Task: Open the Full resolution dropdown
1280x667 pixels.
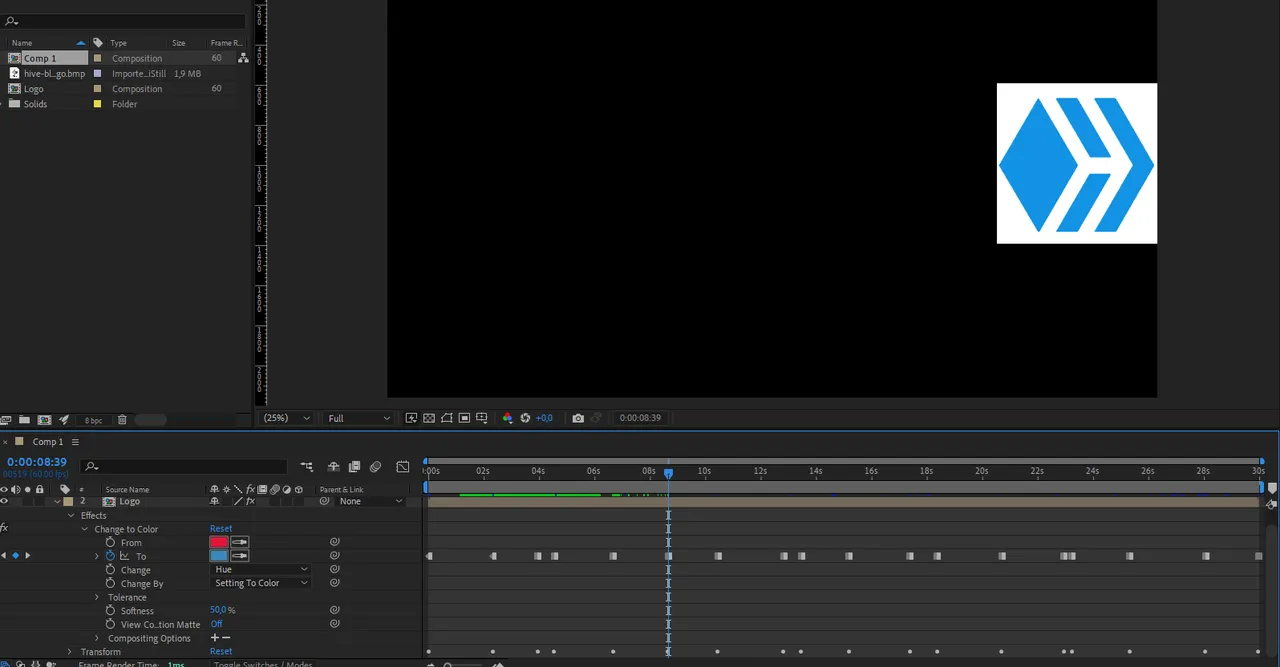Action: 358,418
